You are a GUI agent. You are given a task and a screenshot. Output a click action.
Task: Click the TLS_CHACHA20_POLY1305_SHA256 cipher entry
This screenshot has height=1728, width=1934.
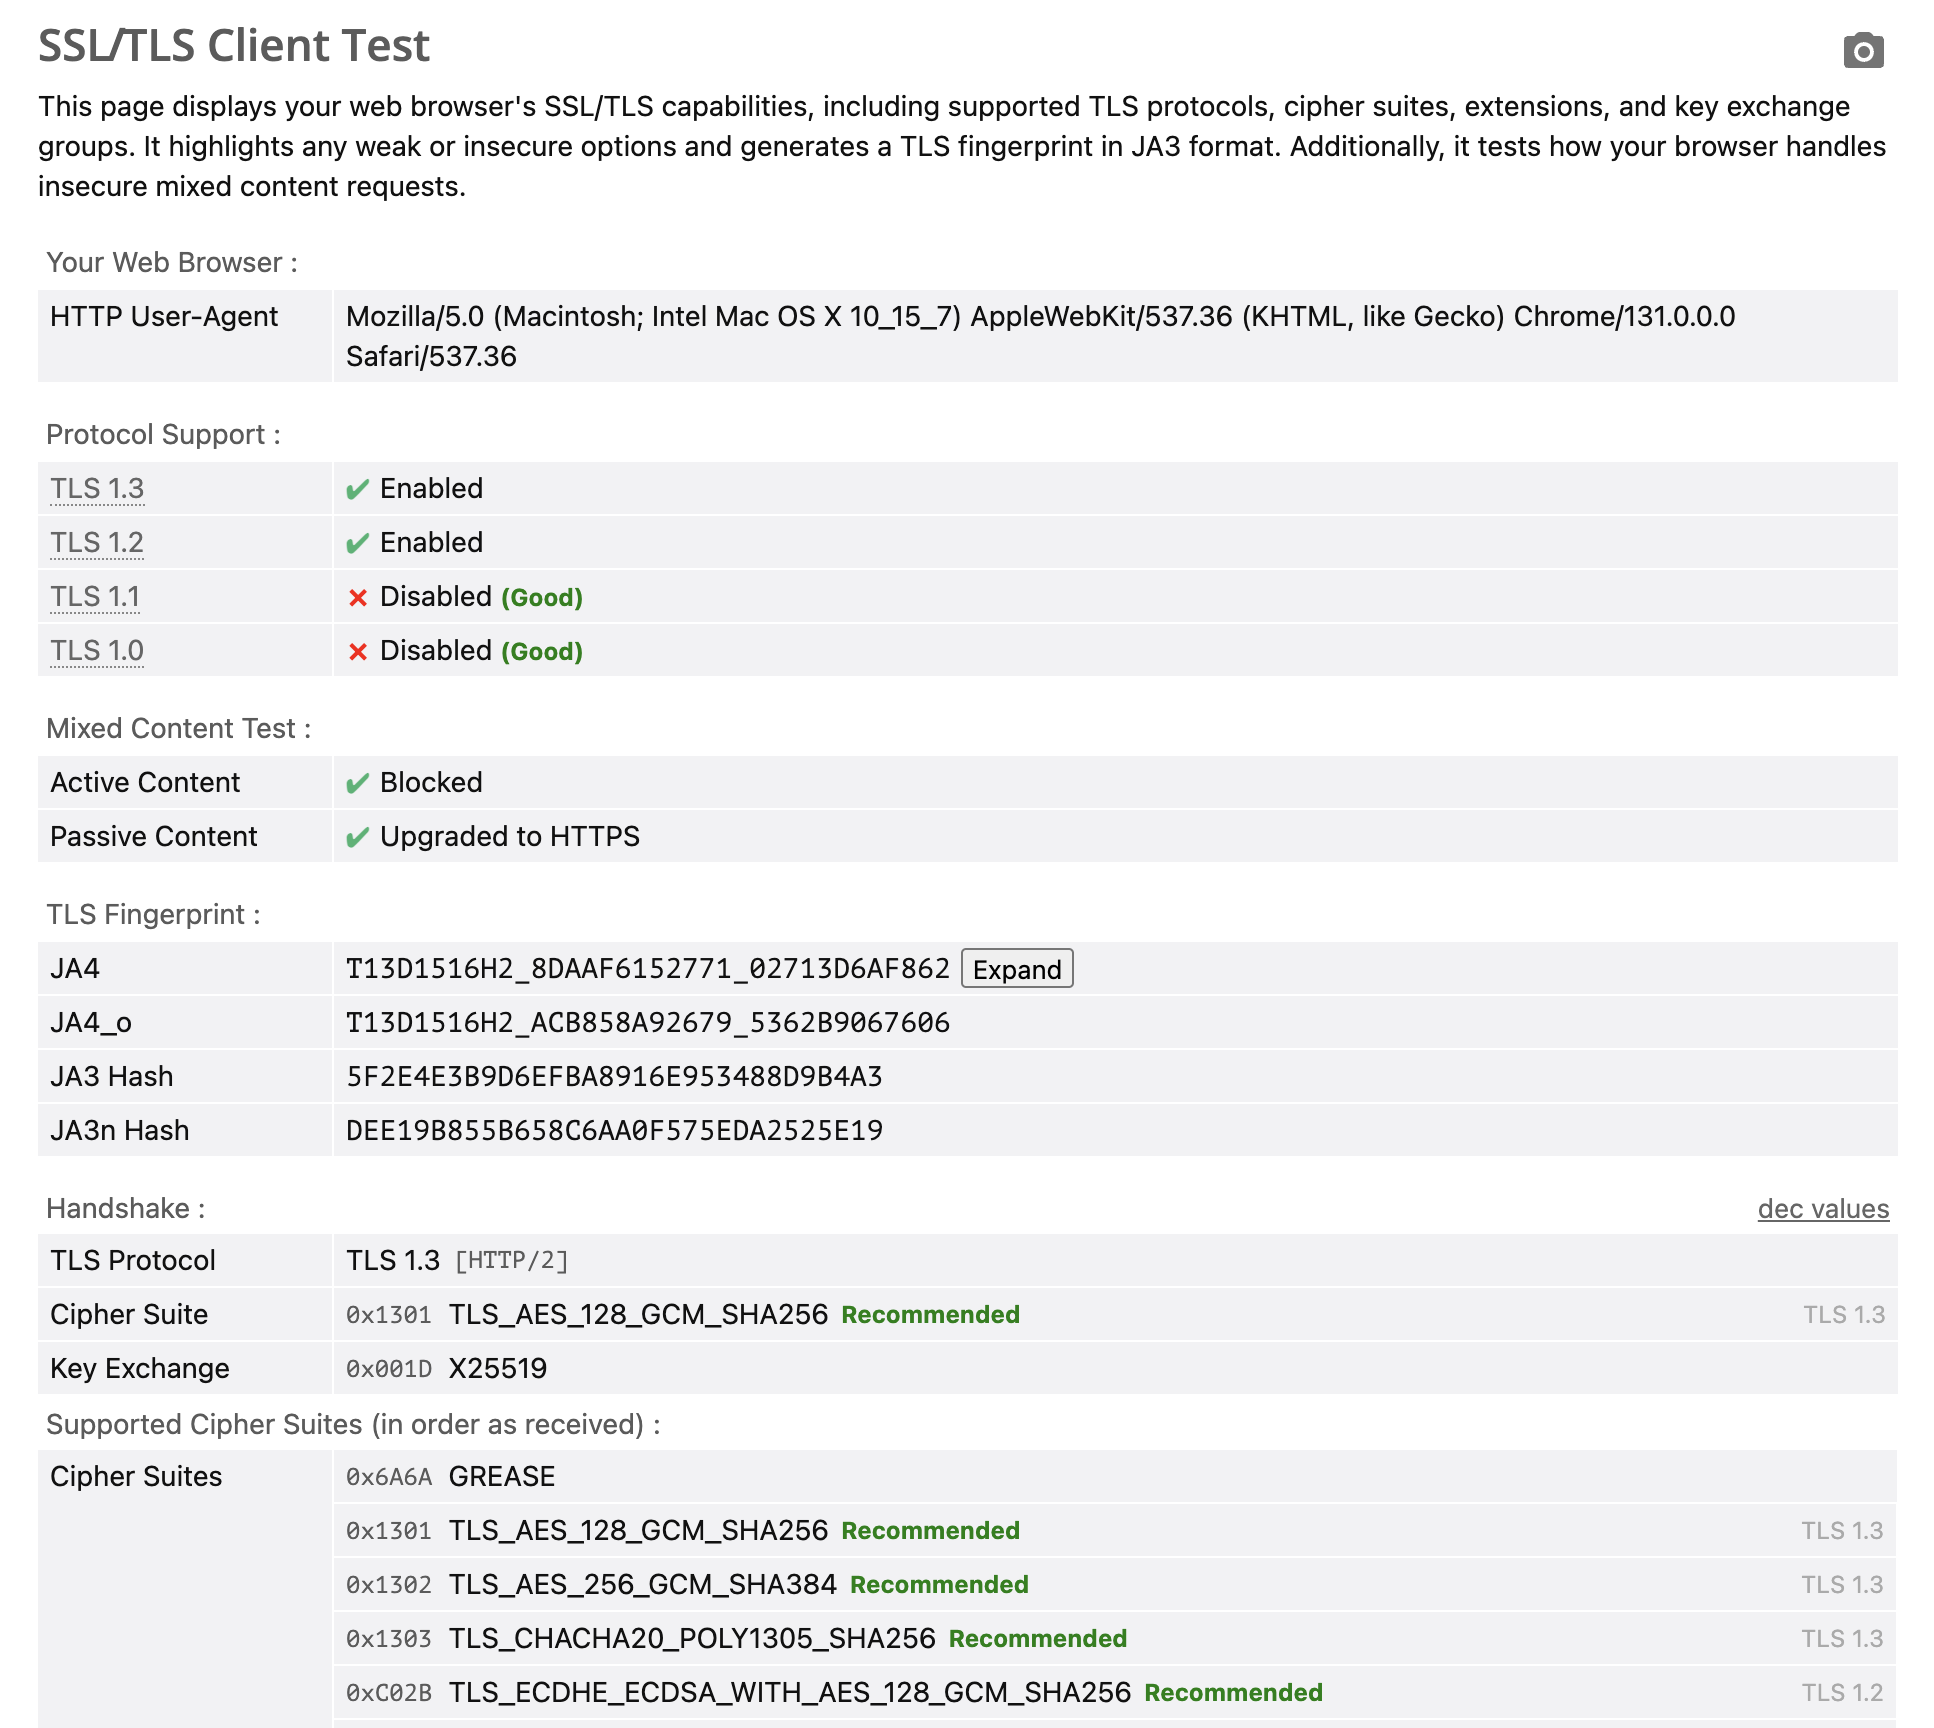point(692,1639)
